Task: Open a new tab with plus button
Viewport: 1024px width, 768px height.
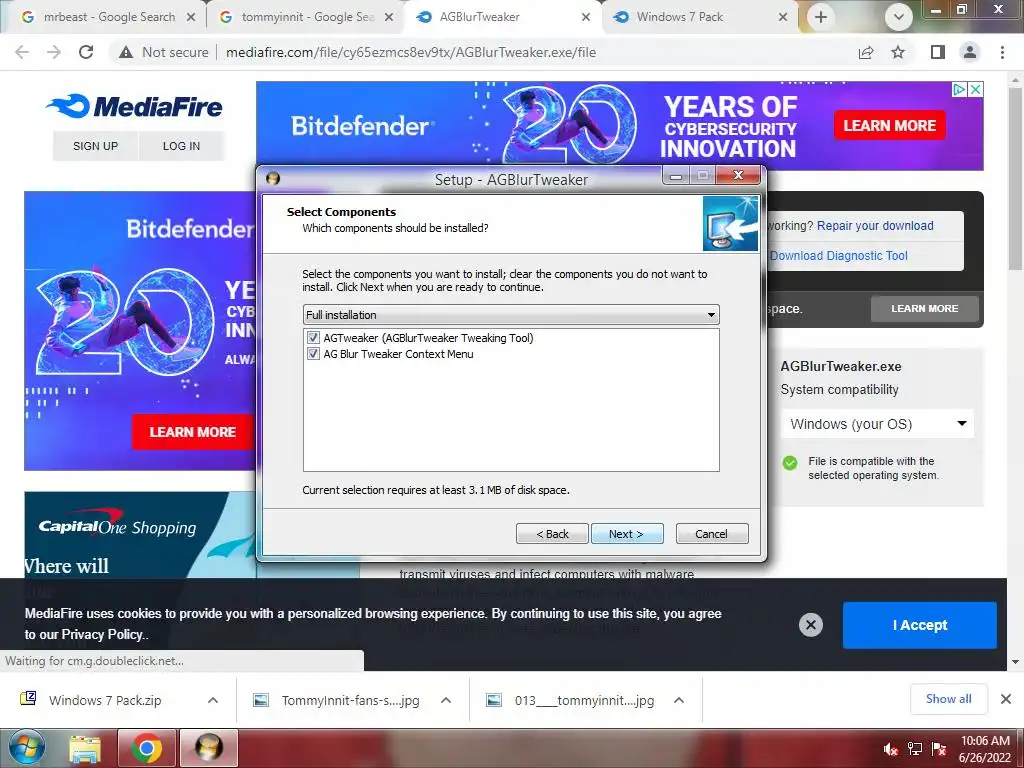Action: tap(821, 17)
